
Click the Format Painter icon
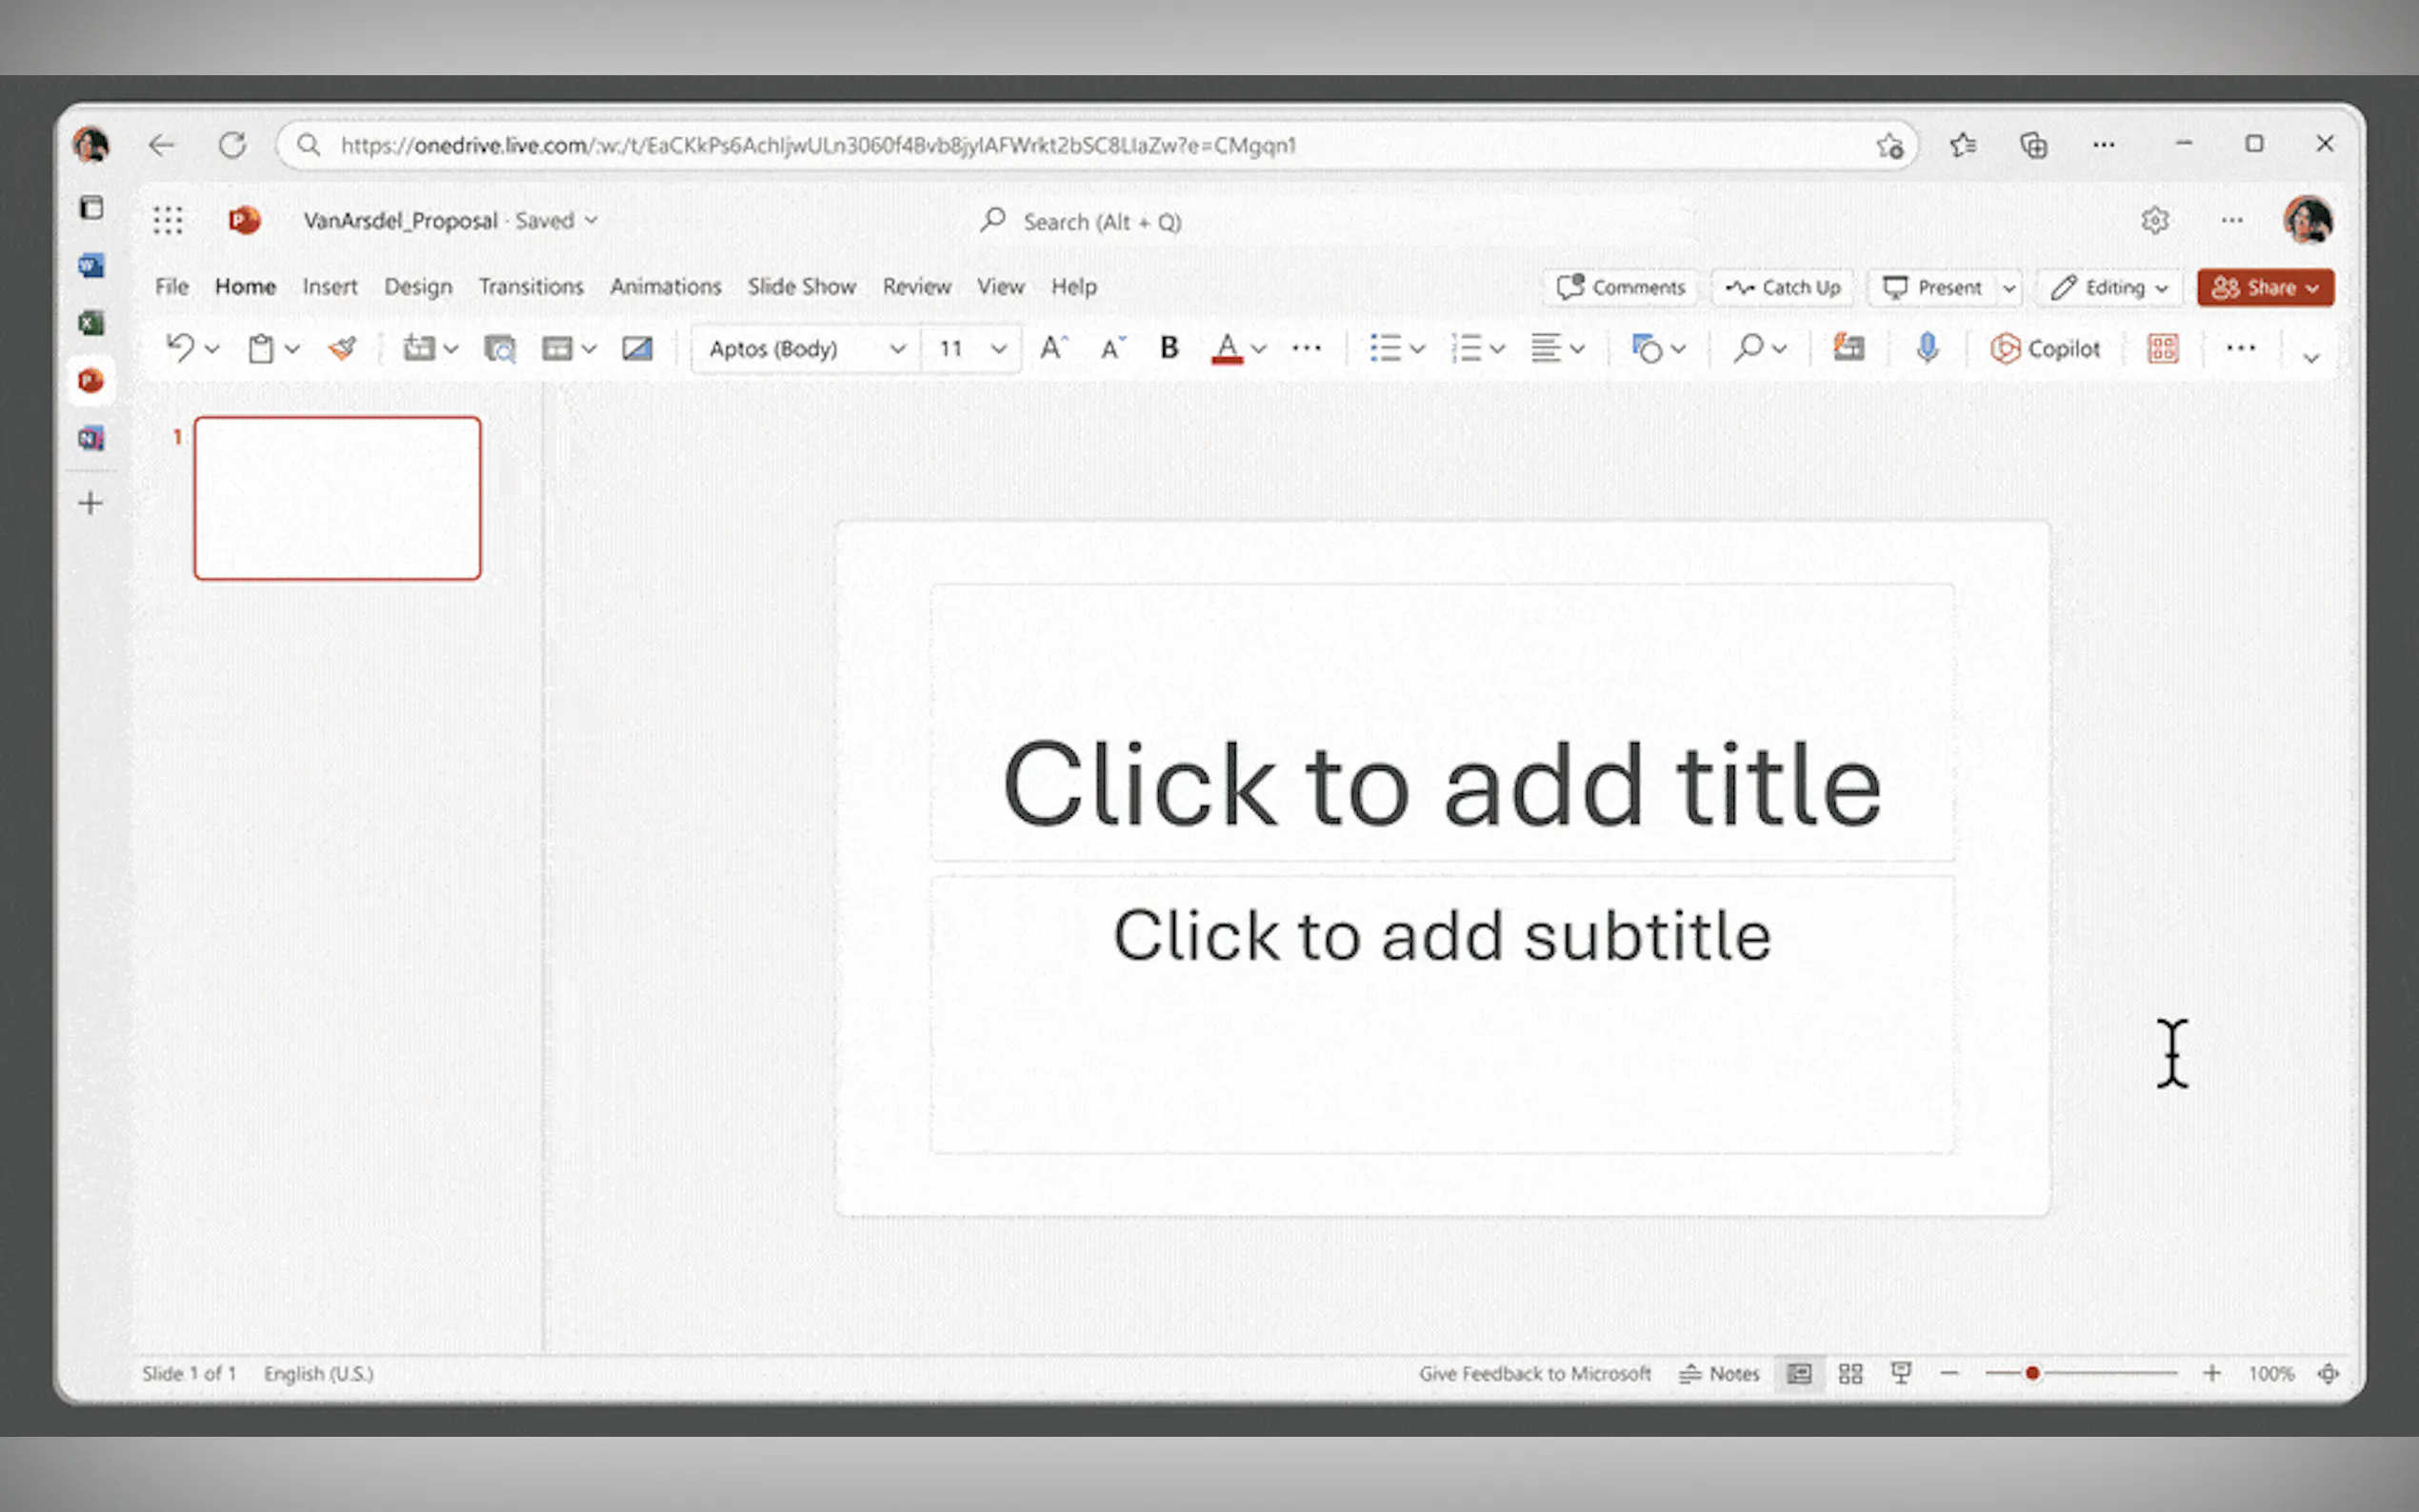pyautogui.click(x=342, y=348)
